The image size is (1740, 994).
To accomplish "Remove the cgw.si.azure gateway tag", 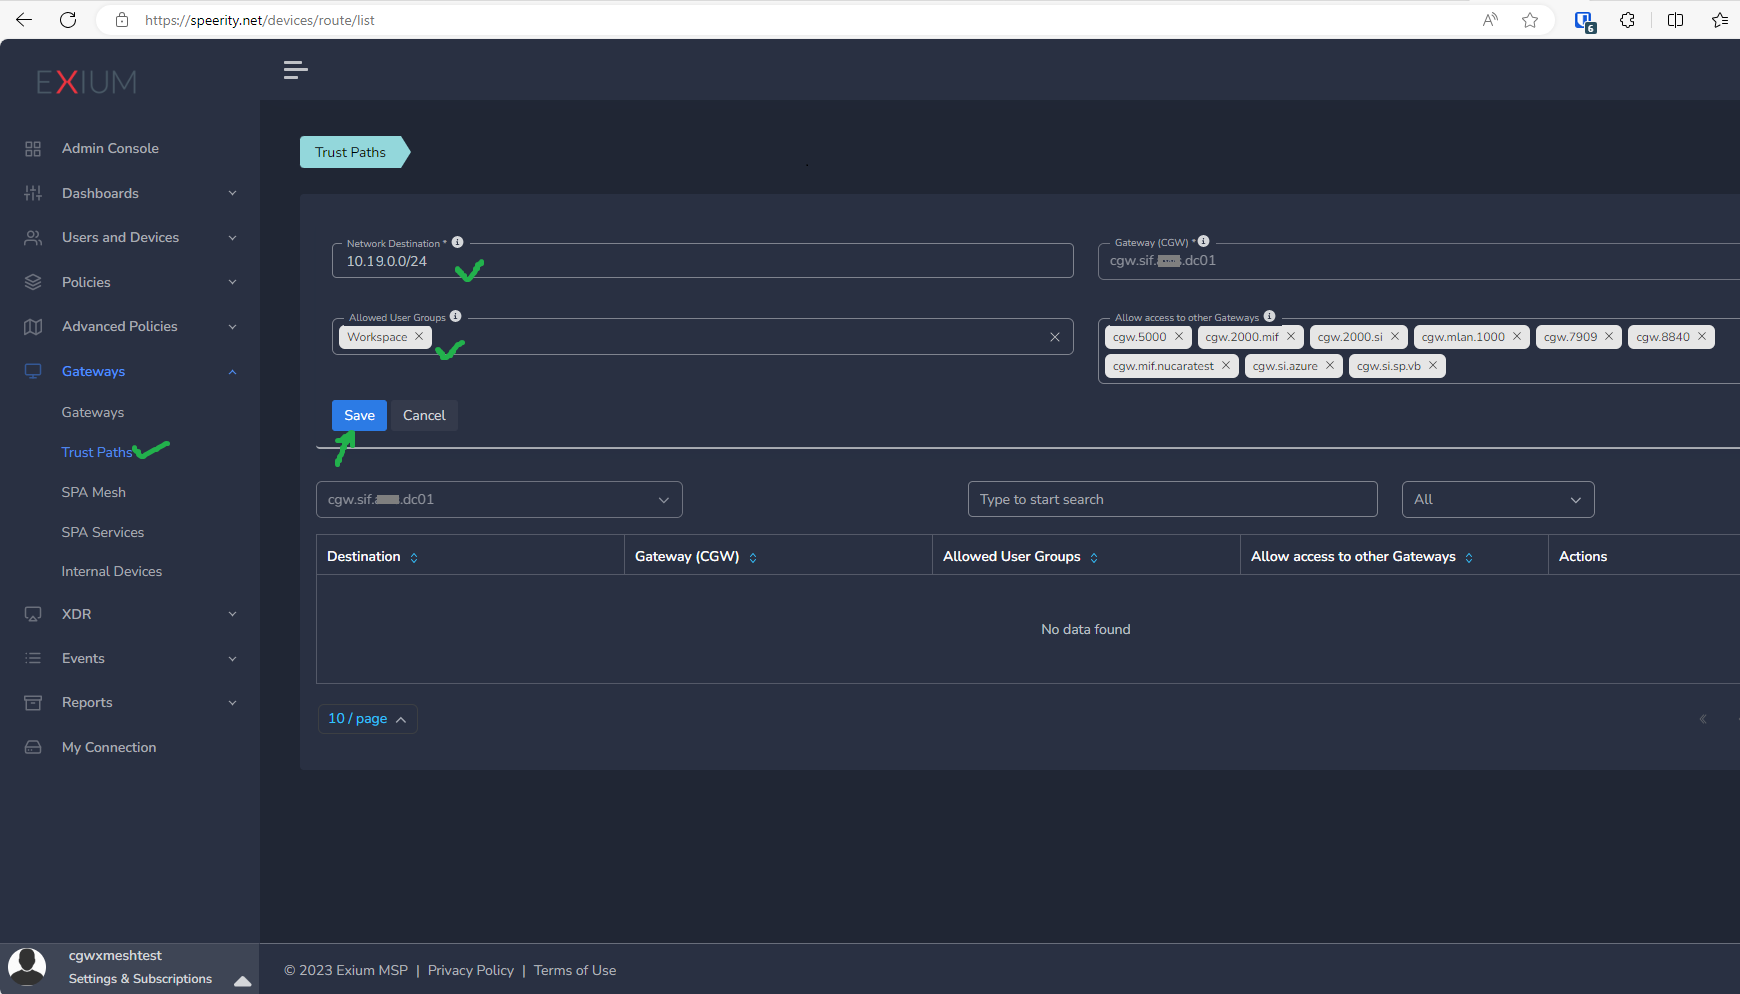I will (x=1330, y=365).
